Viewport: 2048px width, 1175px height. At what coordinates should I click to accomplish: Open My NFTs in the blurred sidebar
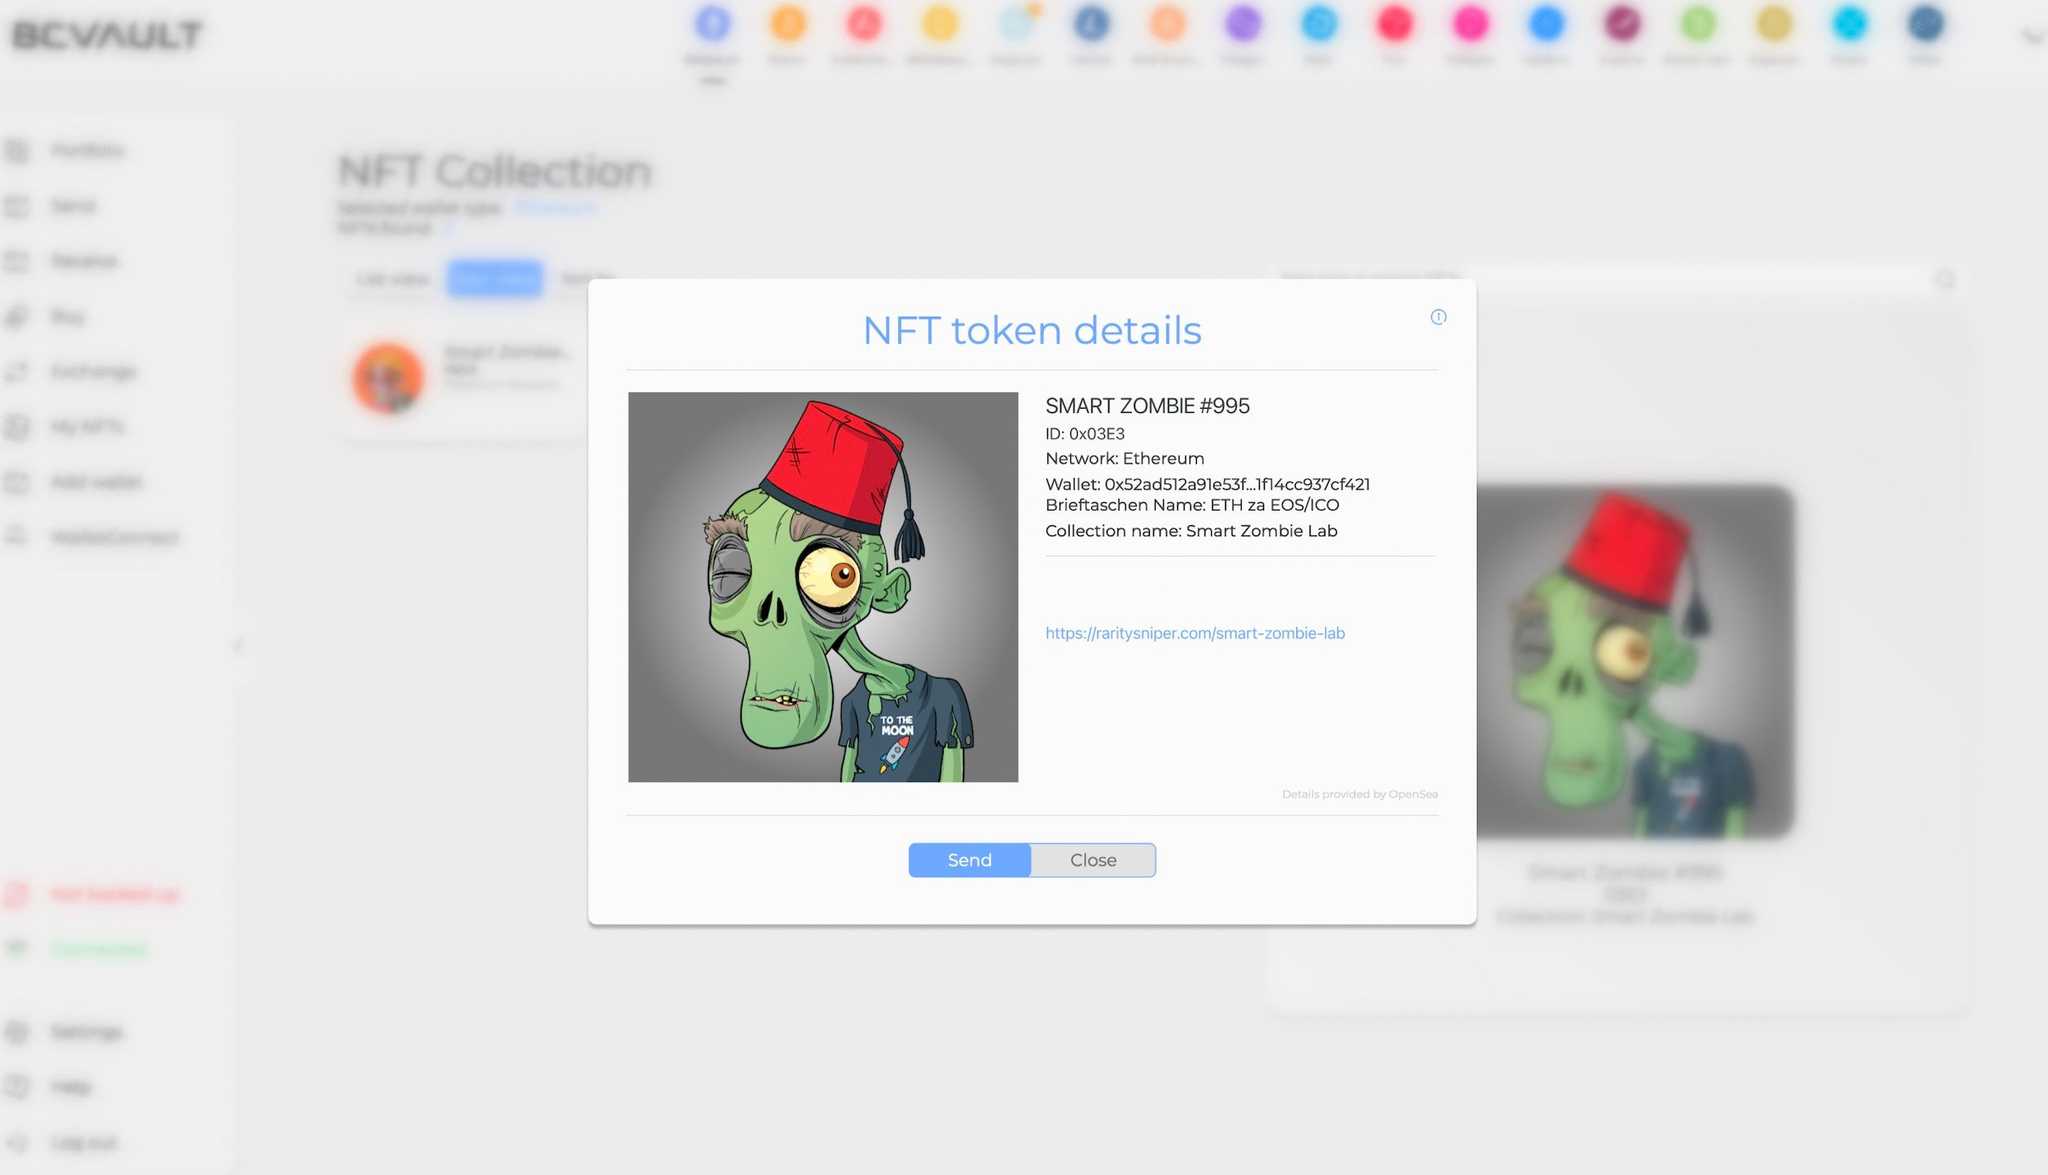pos(87,427)
